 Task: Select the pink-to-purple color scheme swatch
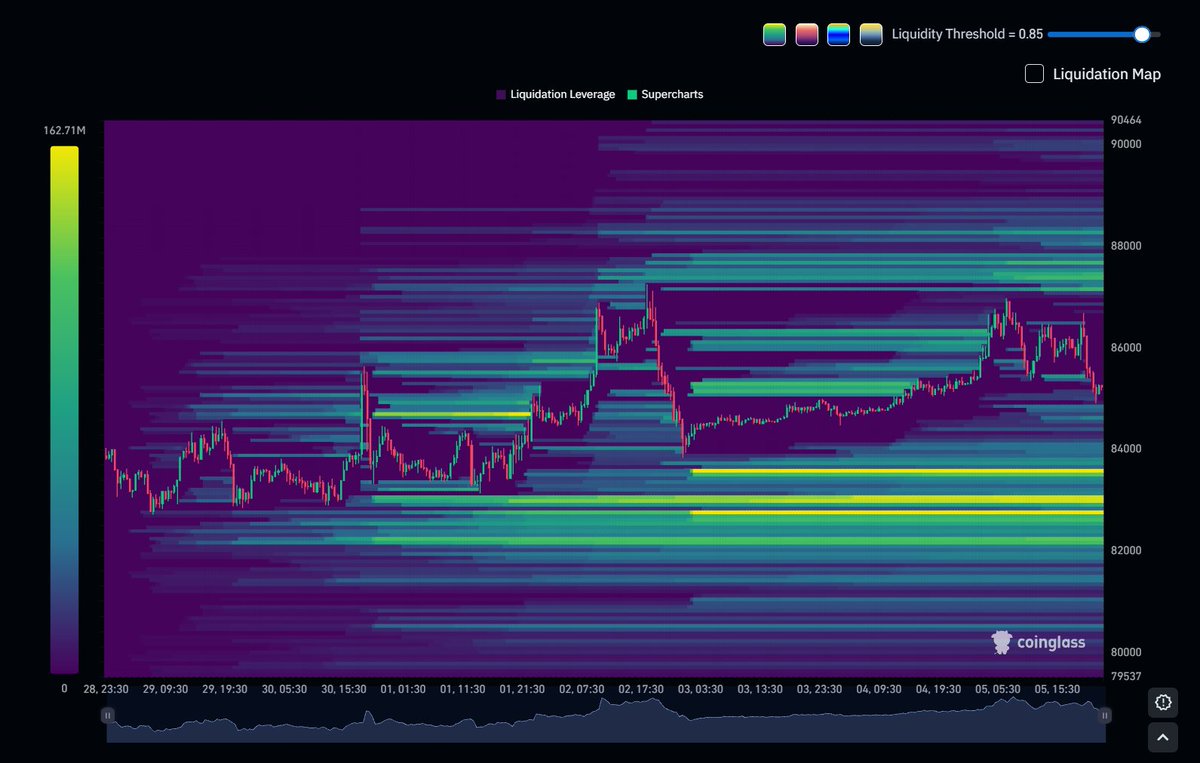[x=806, y=34]
